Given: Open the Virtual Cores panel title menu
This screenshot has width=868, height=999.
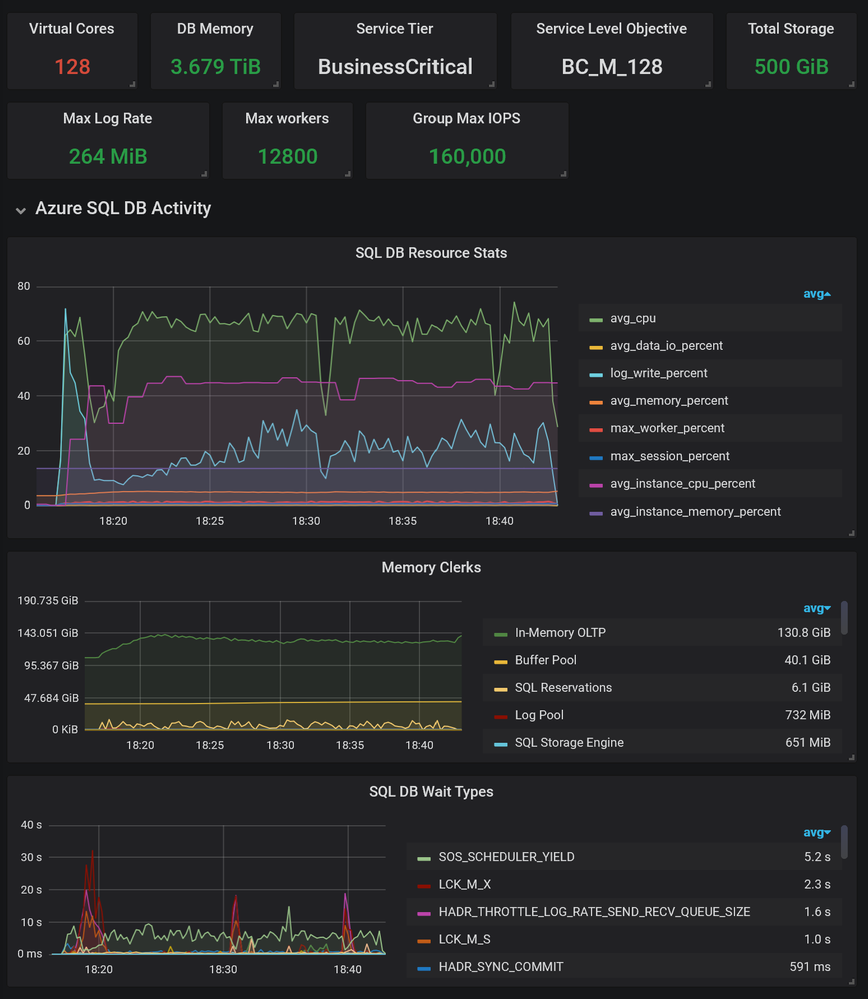Looking at the screenshot, I should point(71,29).
